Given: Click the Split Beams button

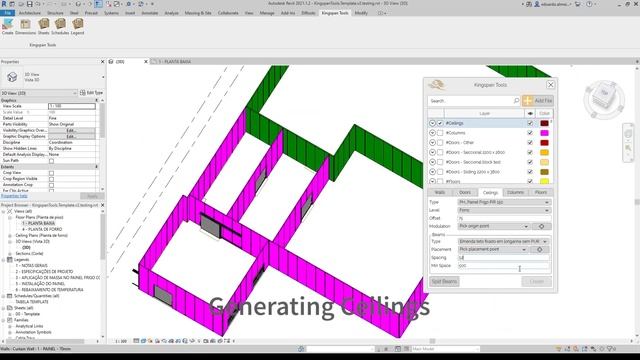Looking at the screenshot, I should [444, 281].
